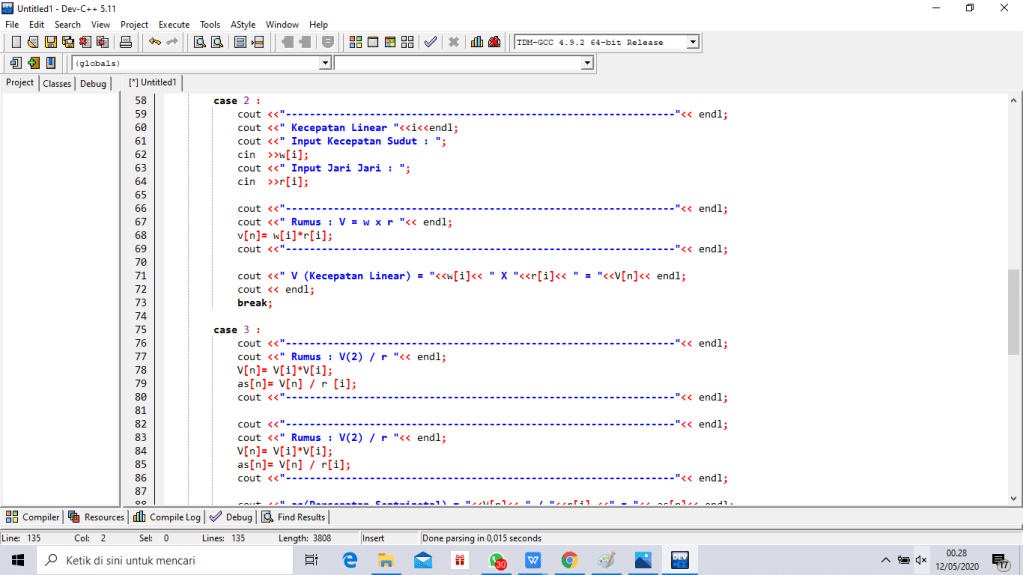This screenshot has width=1023, height=575.
Task: Click the New file icon
Action: tap(16, 42)
